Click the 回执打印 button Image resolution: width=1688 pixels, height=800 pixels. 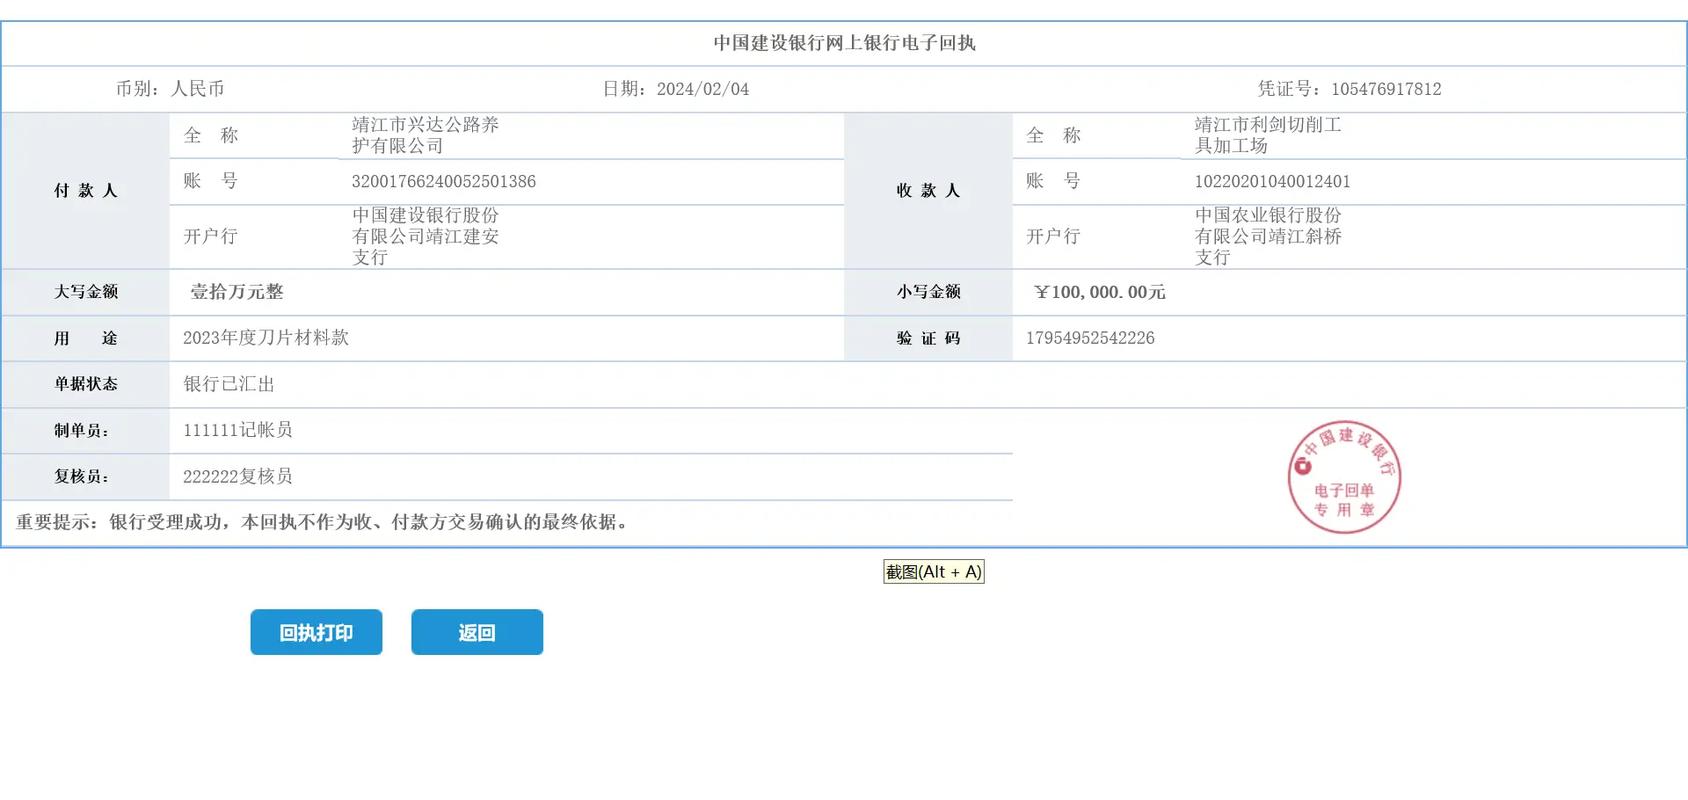tap(316, 632)
